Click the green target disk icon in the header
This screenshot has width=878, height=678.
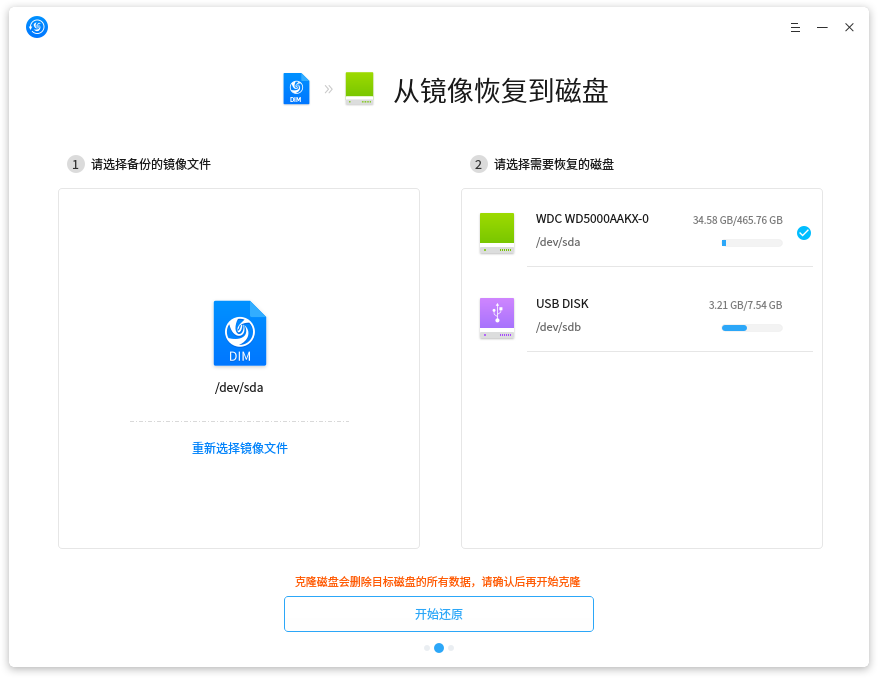click(x=358, y=89)
